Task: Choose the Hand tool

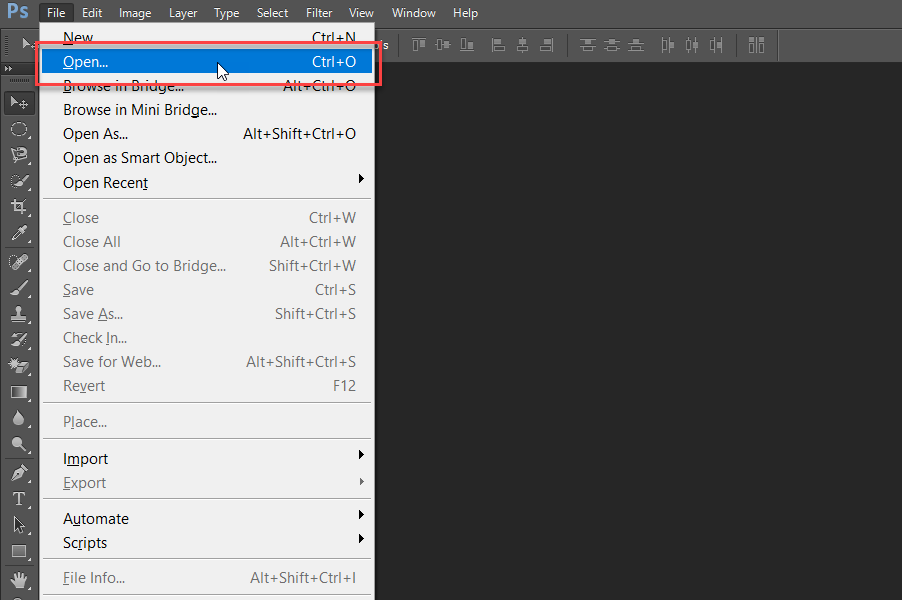Action: (19, 579)
